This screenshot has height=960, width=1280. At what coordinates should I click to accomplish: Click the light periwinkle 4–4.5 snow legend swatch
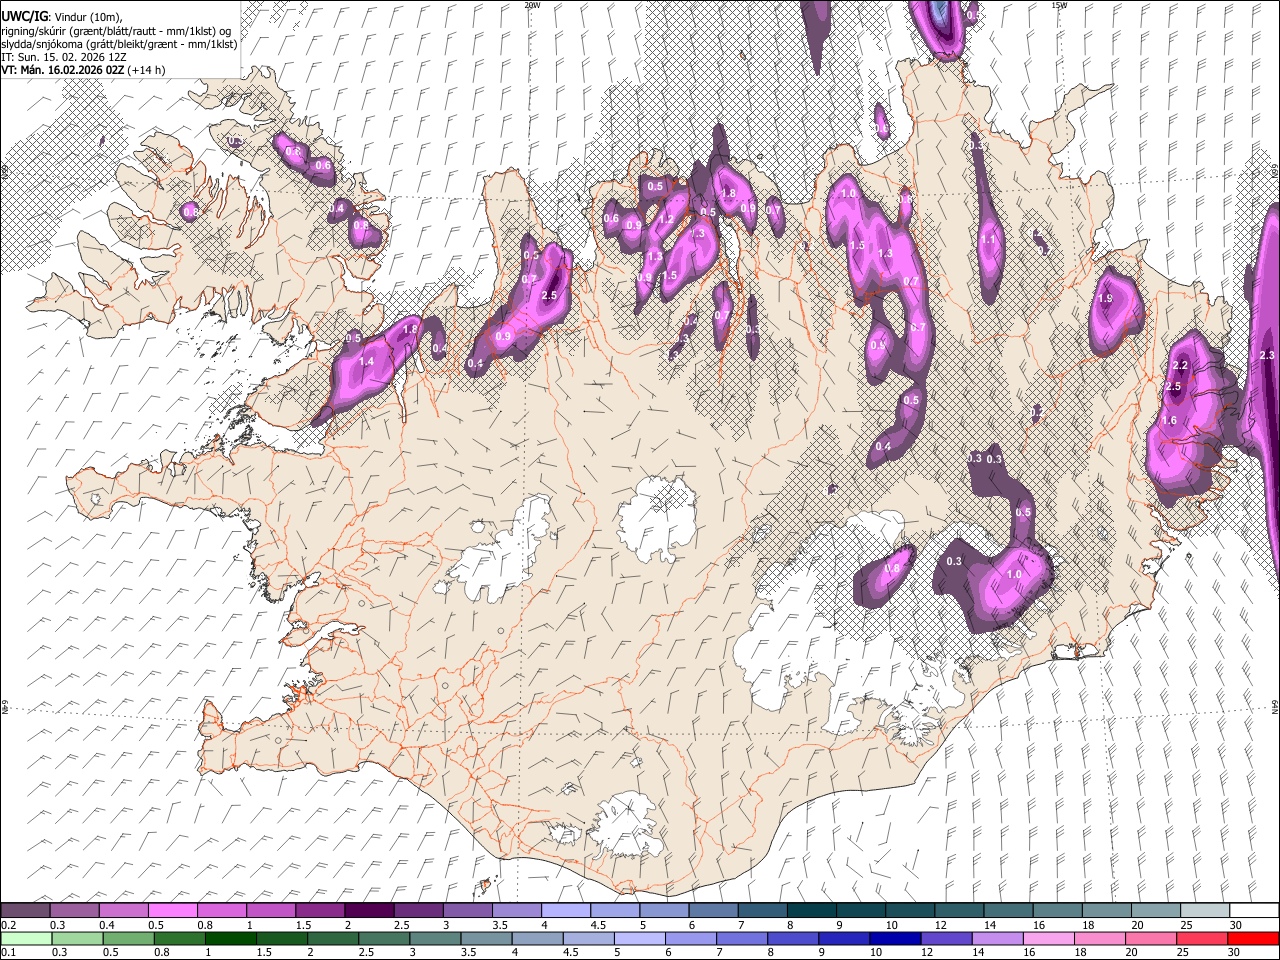click(x=566, y=910)
